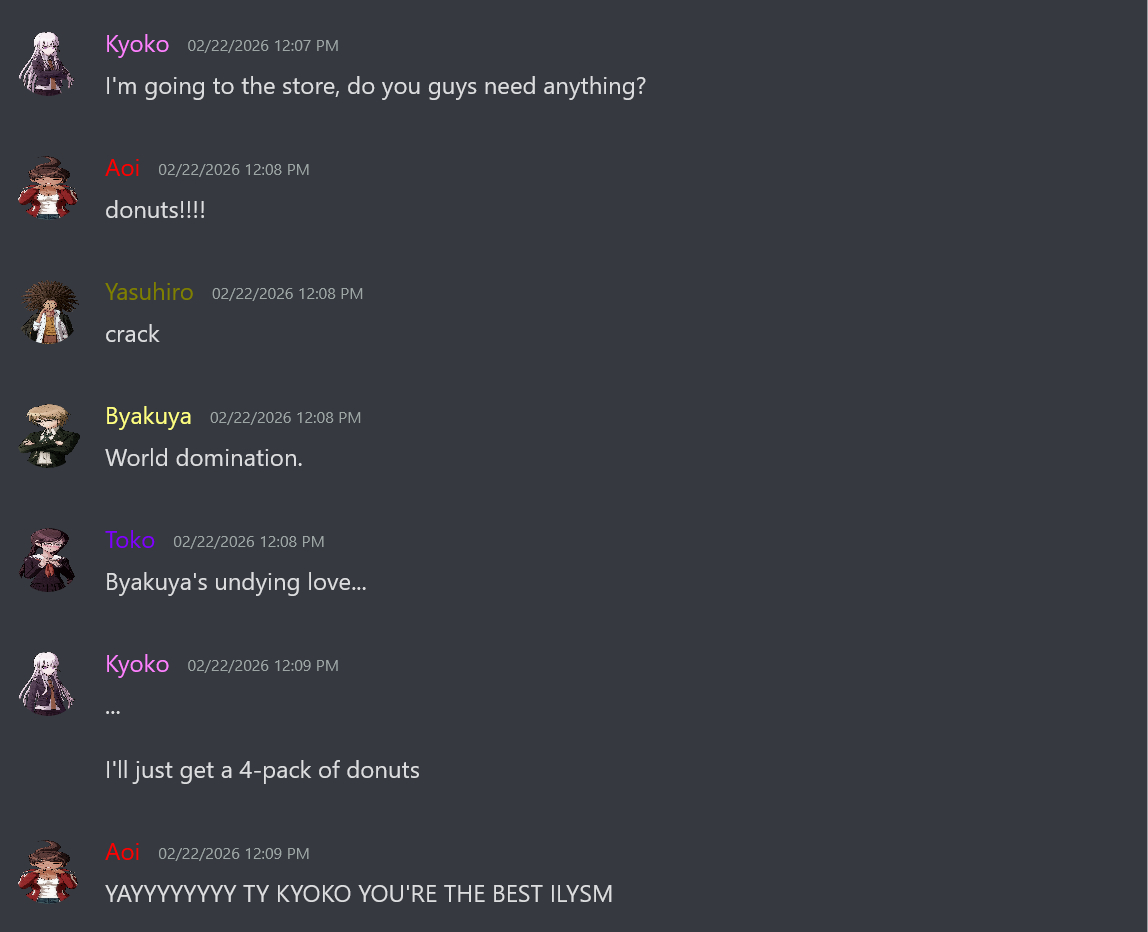Click the pink Kyoko username at the top
Image resolution: width=1148 pixels, height=932 pixels.
coord(137,45)
